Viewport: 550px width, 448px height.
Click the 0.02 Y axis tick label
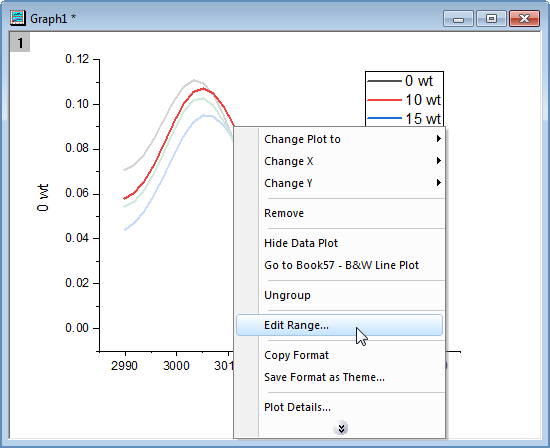tap(77, 283)
